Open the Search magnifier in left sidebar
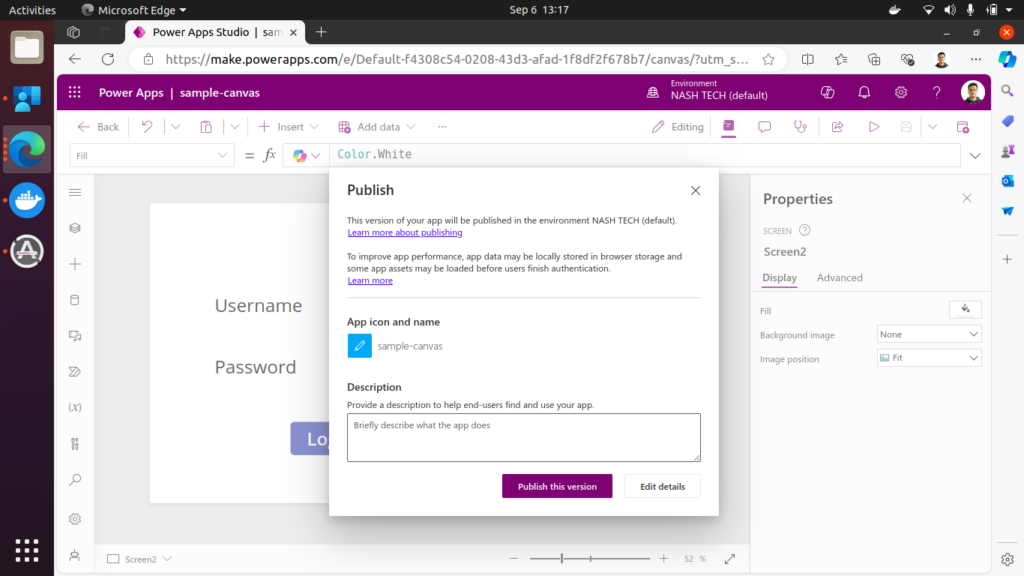 coord(75,480)
